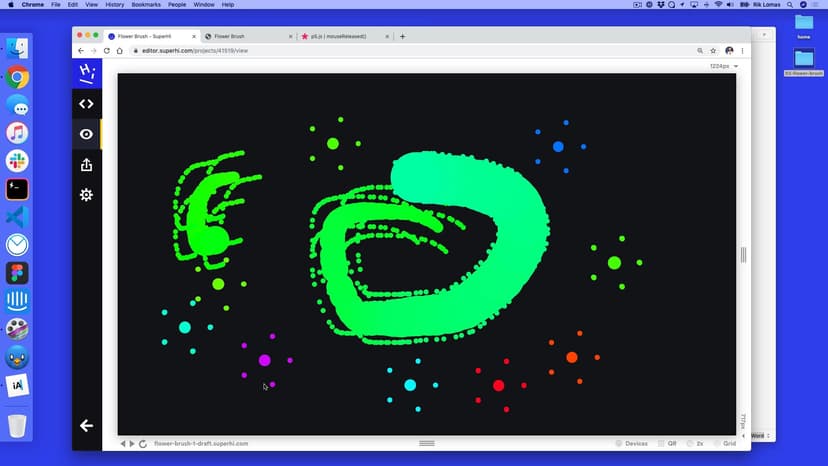
Task: Open a new browser tab
Action: pos(402,36)
